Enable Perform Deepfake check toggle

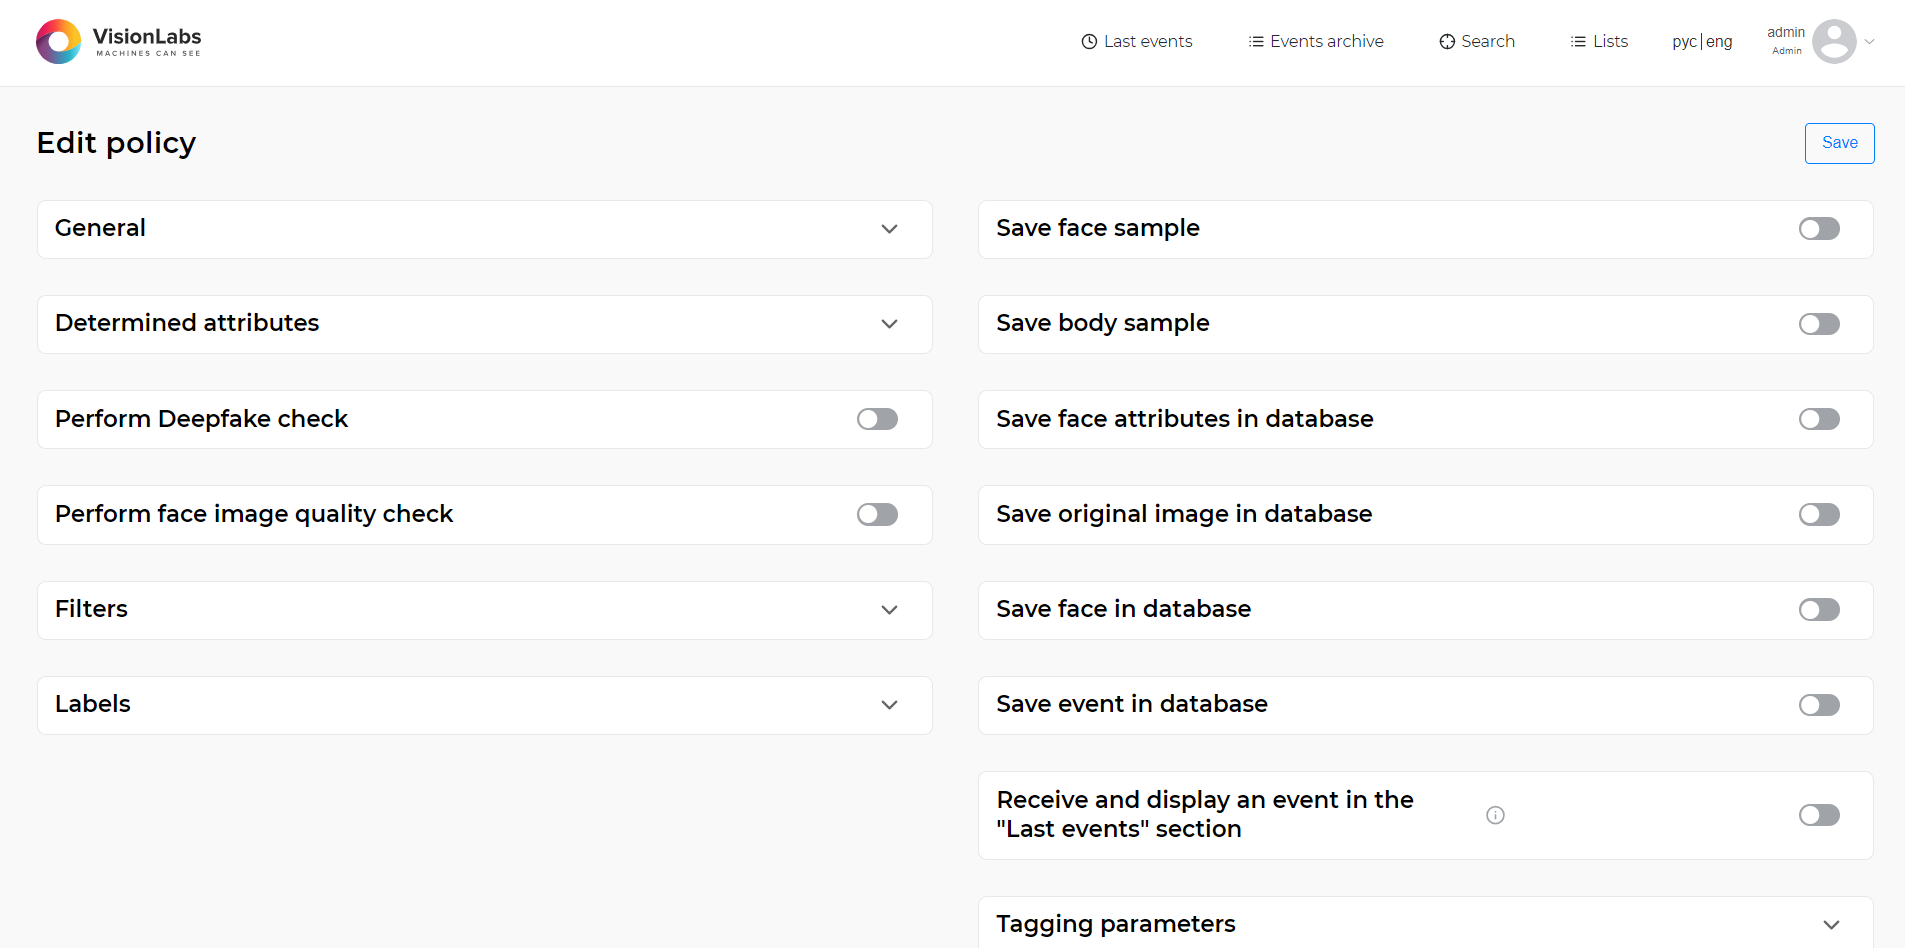(x=877, y=419)
